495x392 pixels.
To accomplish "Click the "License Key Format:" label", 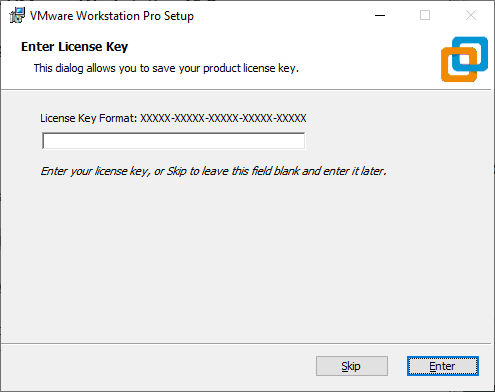I will pos(89,118).
